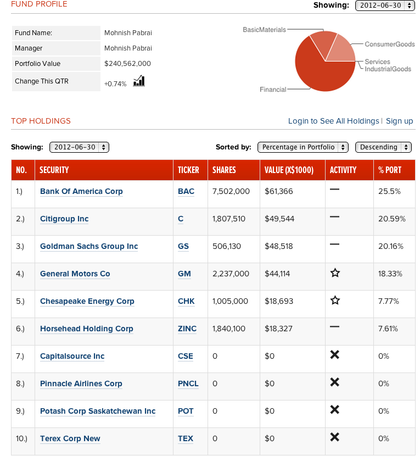The image size is (420, 456).
Task: Click the GS ticker link
Action: pyautogui.click(x=183, y=246)
